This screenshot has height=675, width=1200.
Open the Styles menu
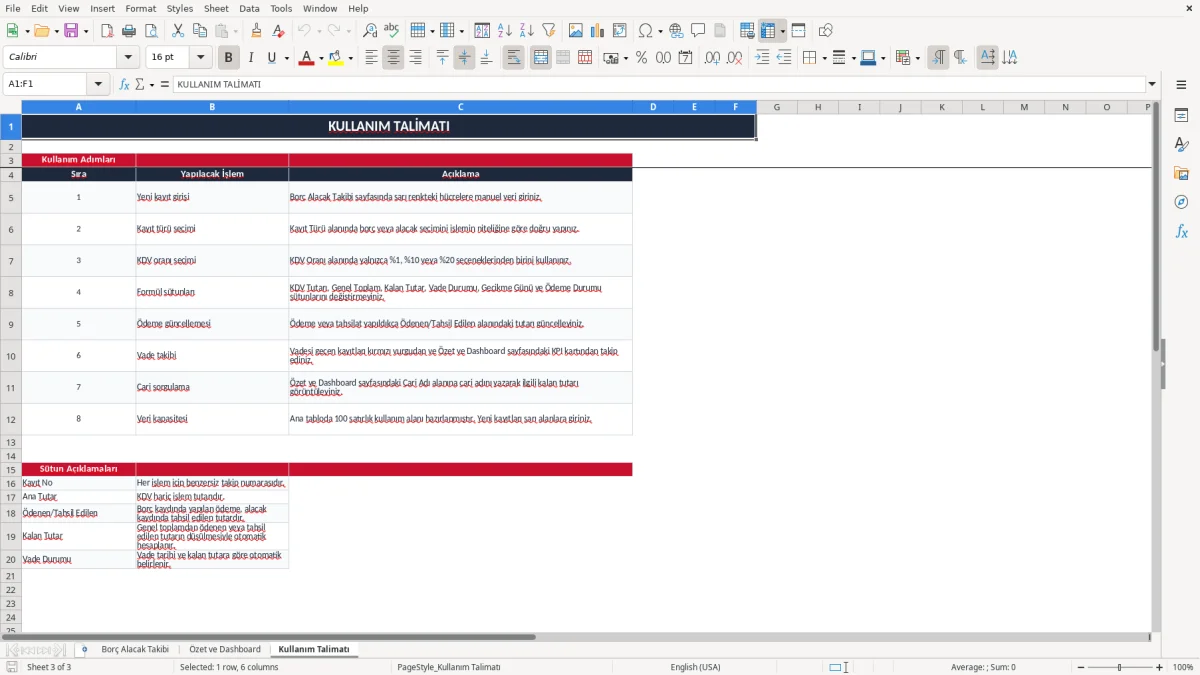click(x=180, y=8)
